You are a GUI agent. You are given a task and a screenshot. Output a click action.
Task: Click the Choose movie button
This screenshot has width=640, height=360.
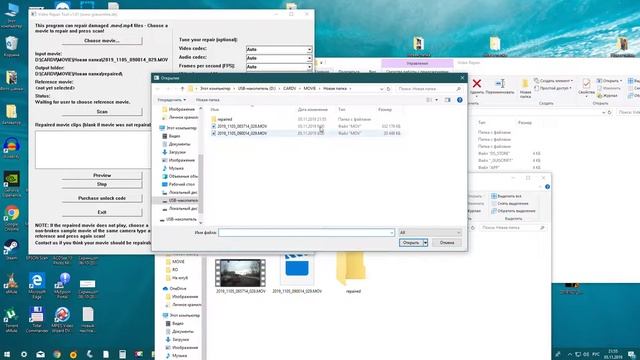(102, 41)
